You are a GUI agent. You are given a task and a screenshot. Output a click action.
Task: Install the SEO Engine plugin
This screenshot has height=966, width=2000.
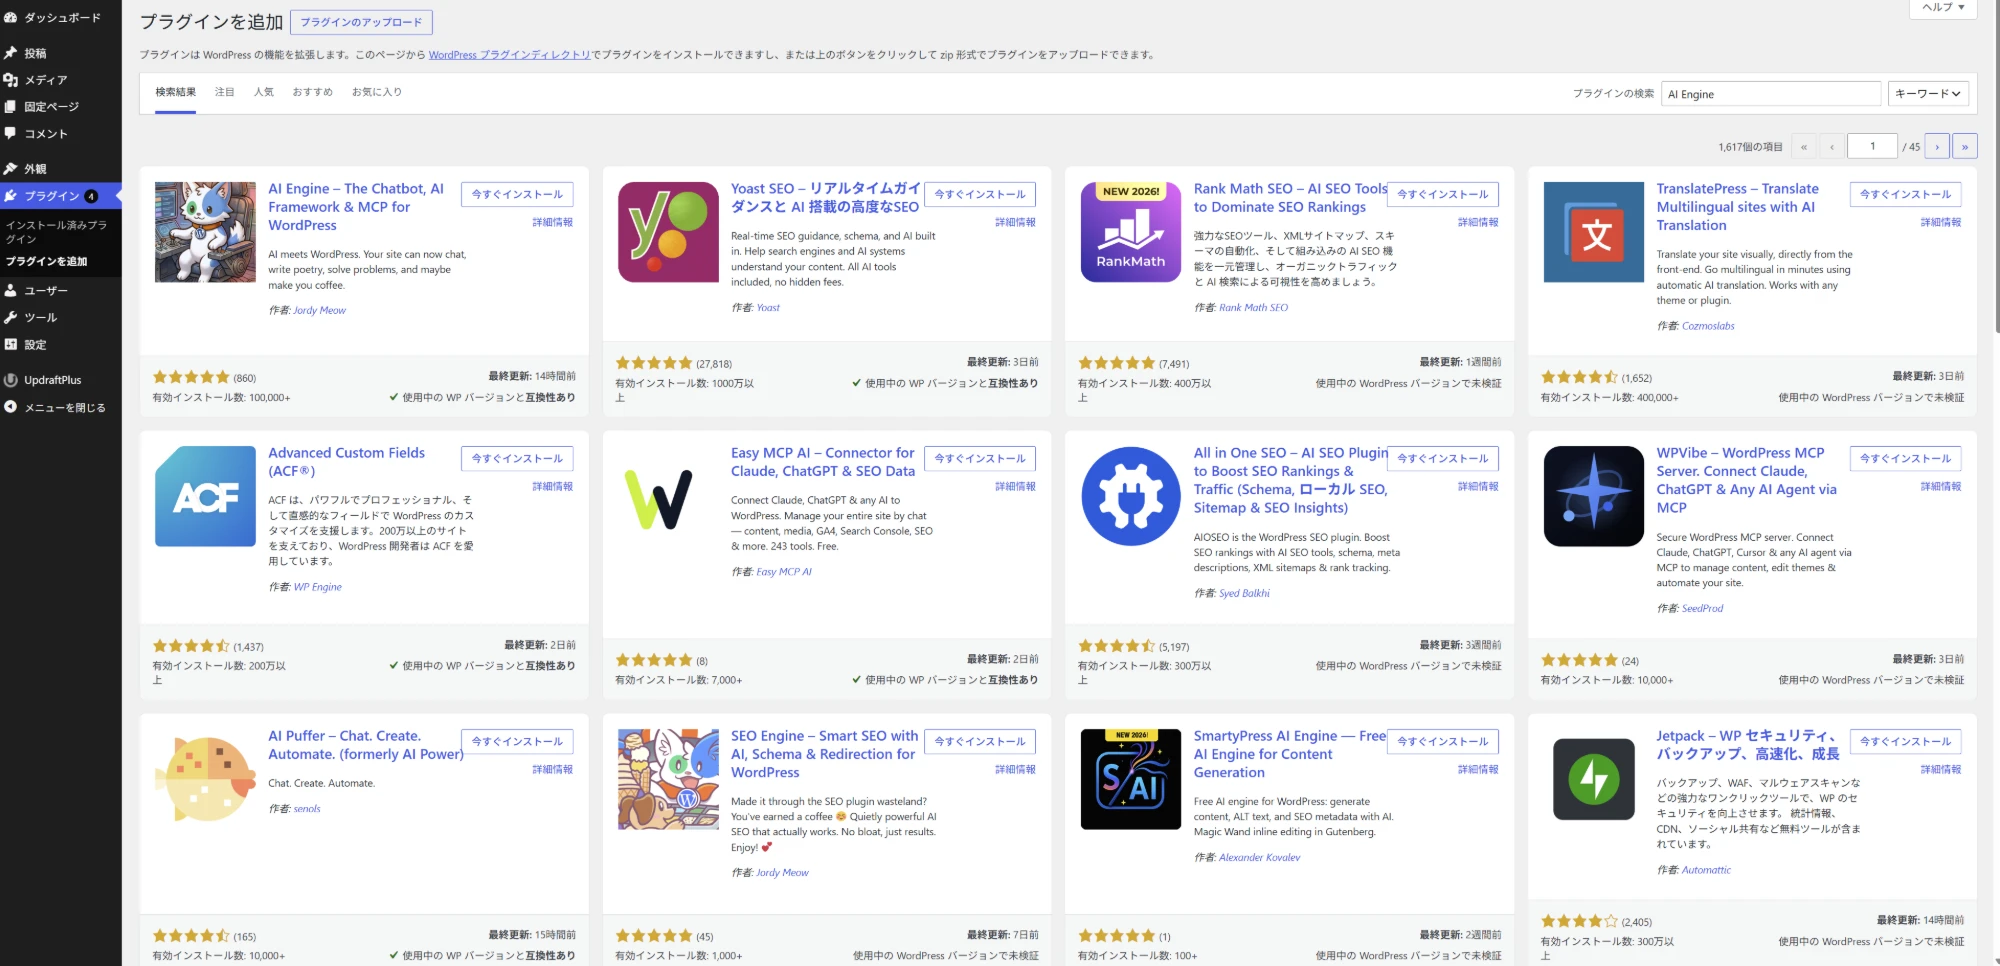tap(980, 741)
